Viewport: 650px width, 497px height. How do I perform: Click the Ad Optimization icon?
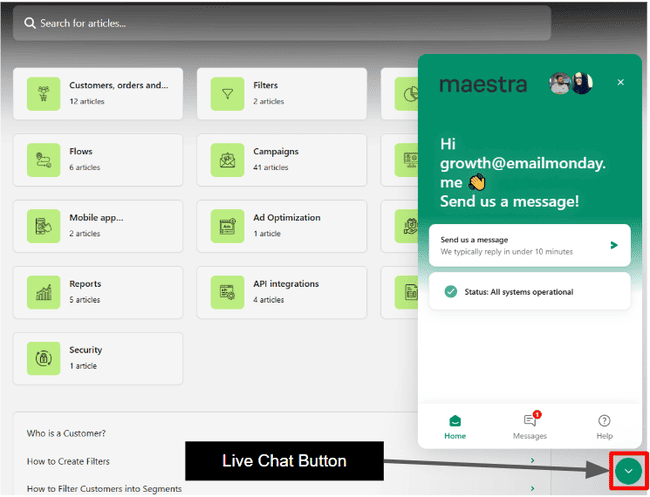coord(227,226)
